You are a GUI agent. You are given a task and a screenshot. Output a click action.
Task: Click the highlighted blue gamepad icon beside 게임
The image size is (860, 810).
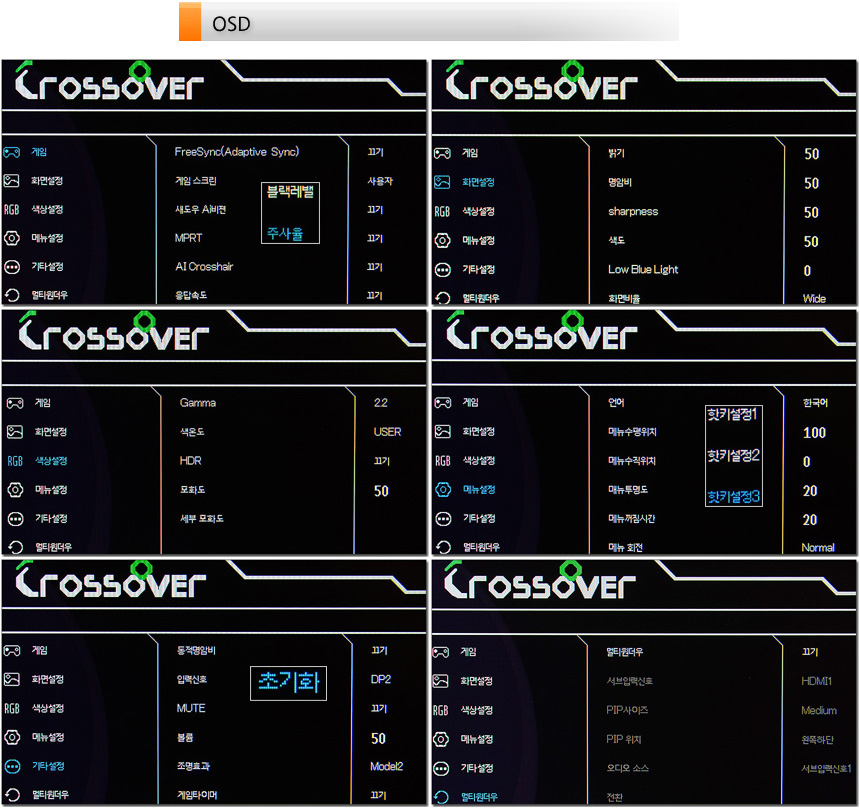[12, 153]
